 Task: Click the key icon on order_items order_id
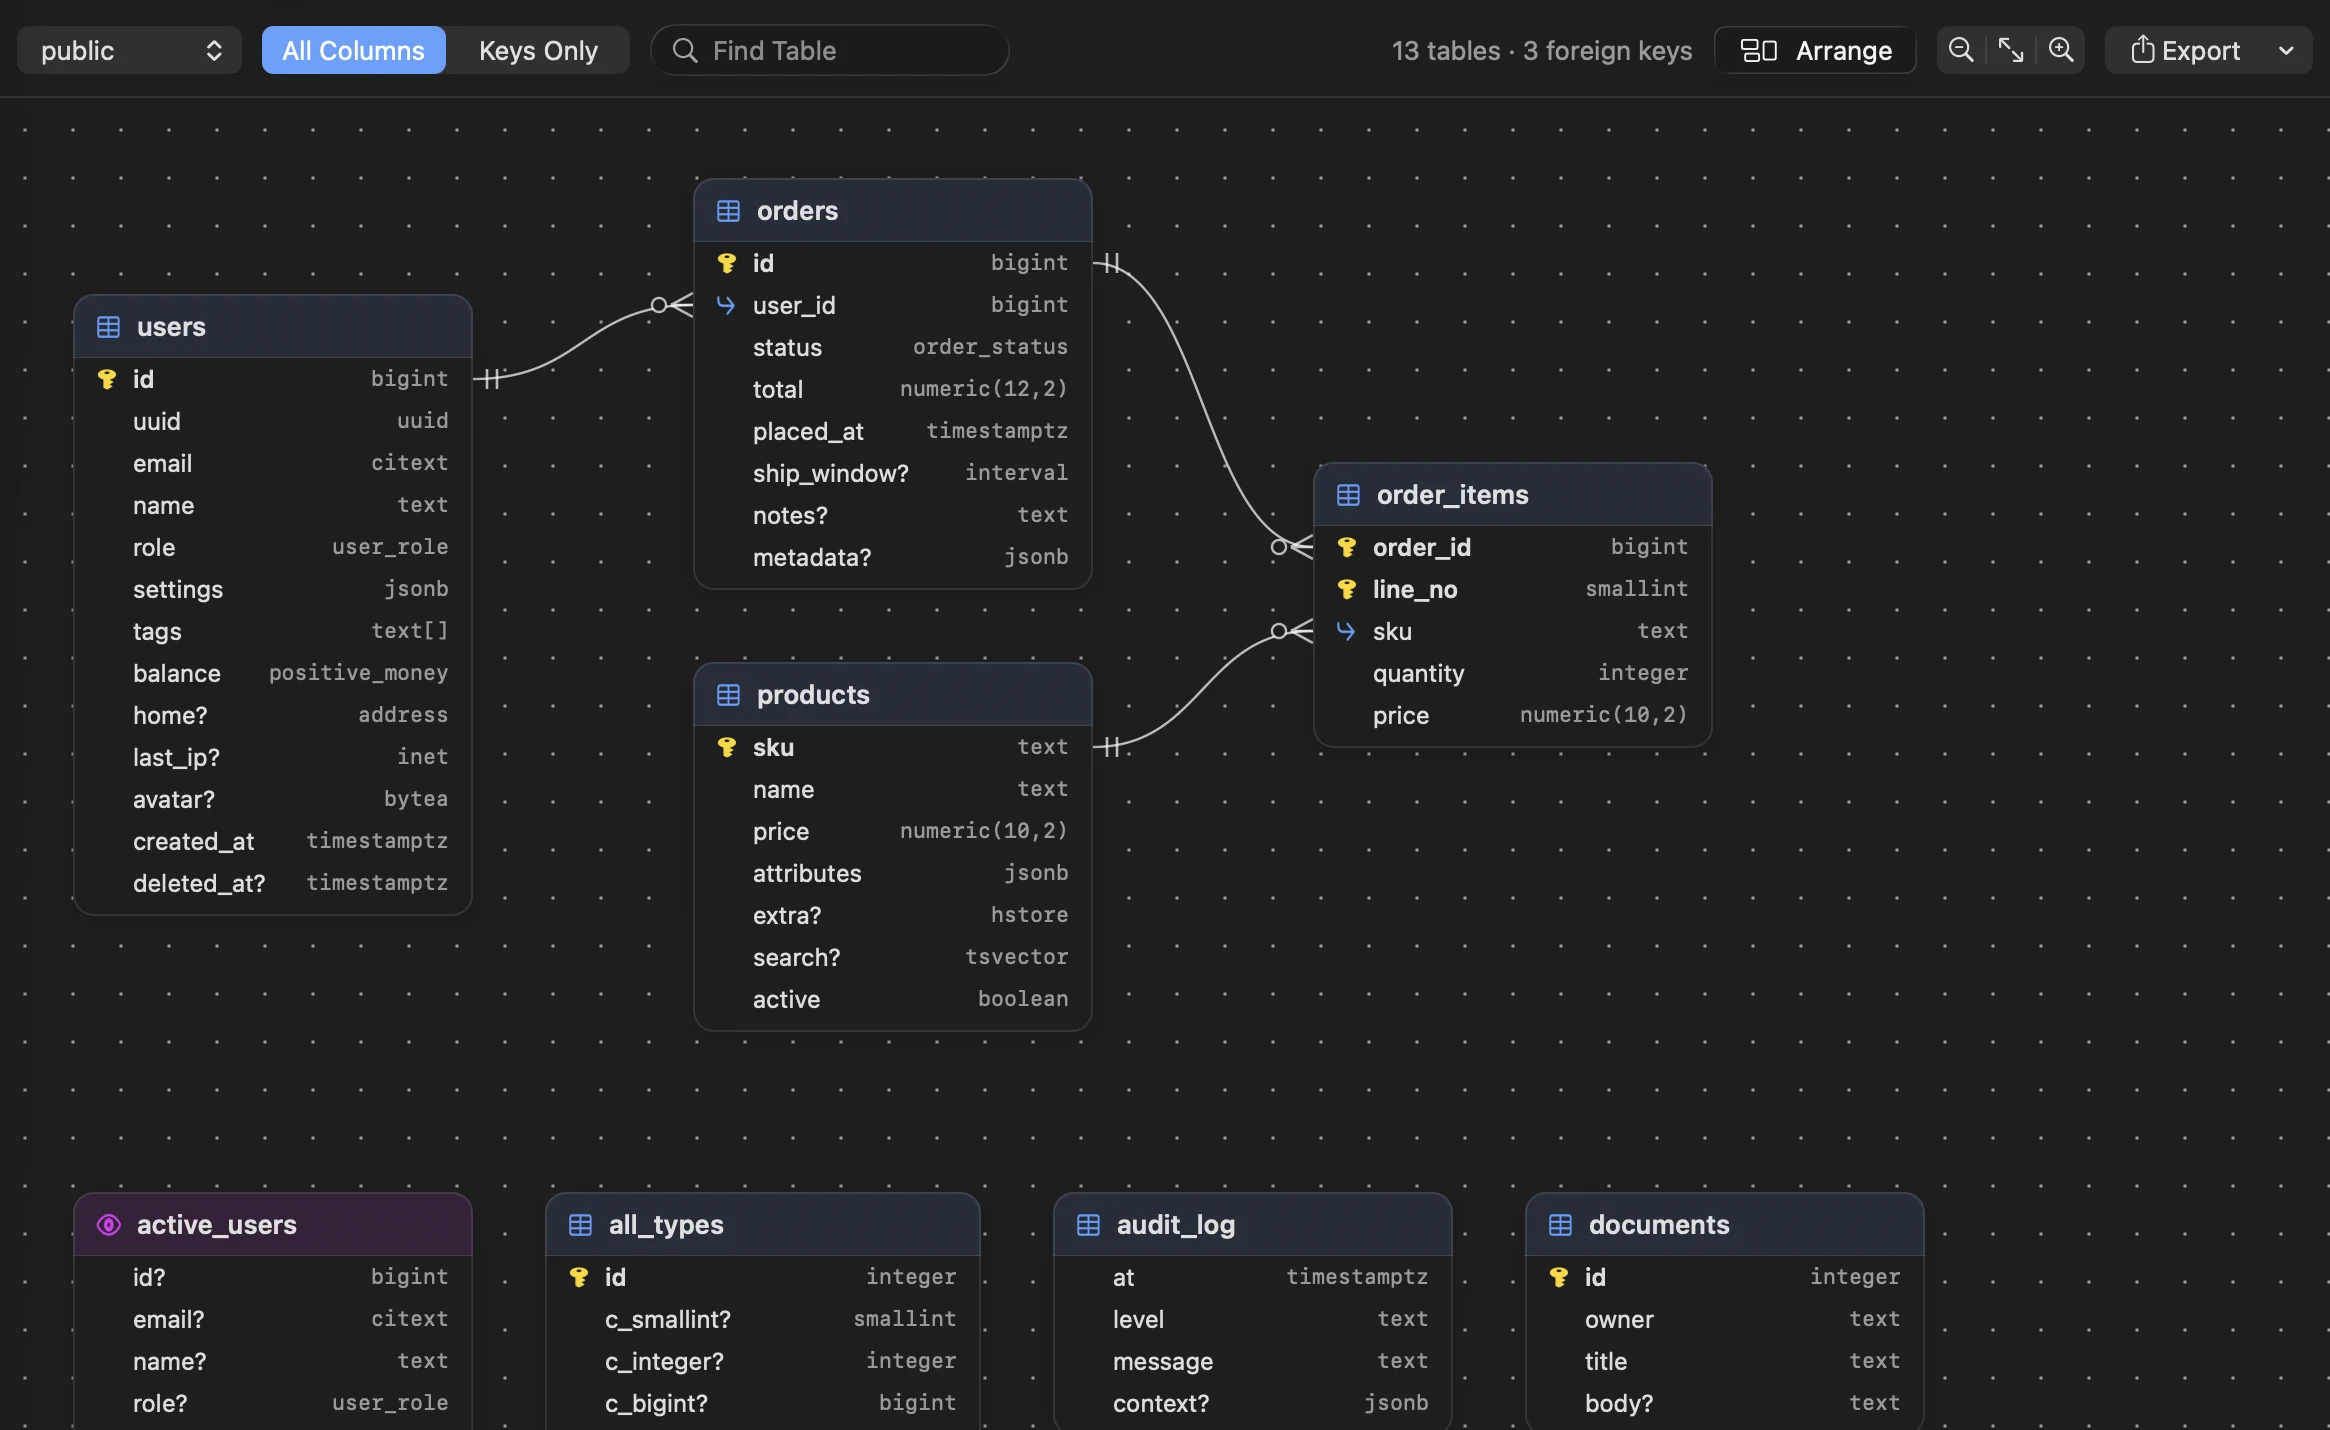coord(1347,547)
